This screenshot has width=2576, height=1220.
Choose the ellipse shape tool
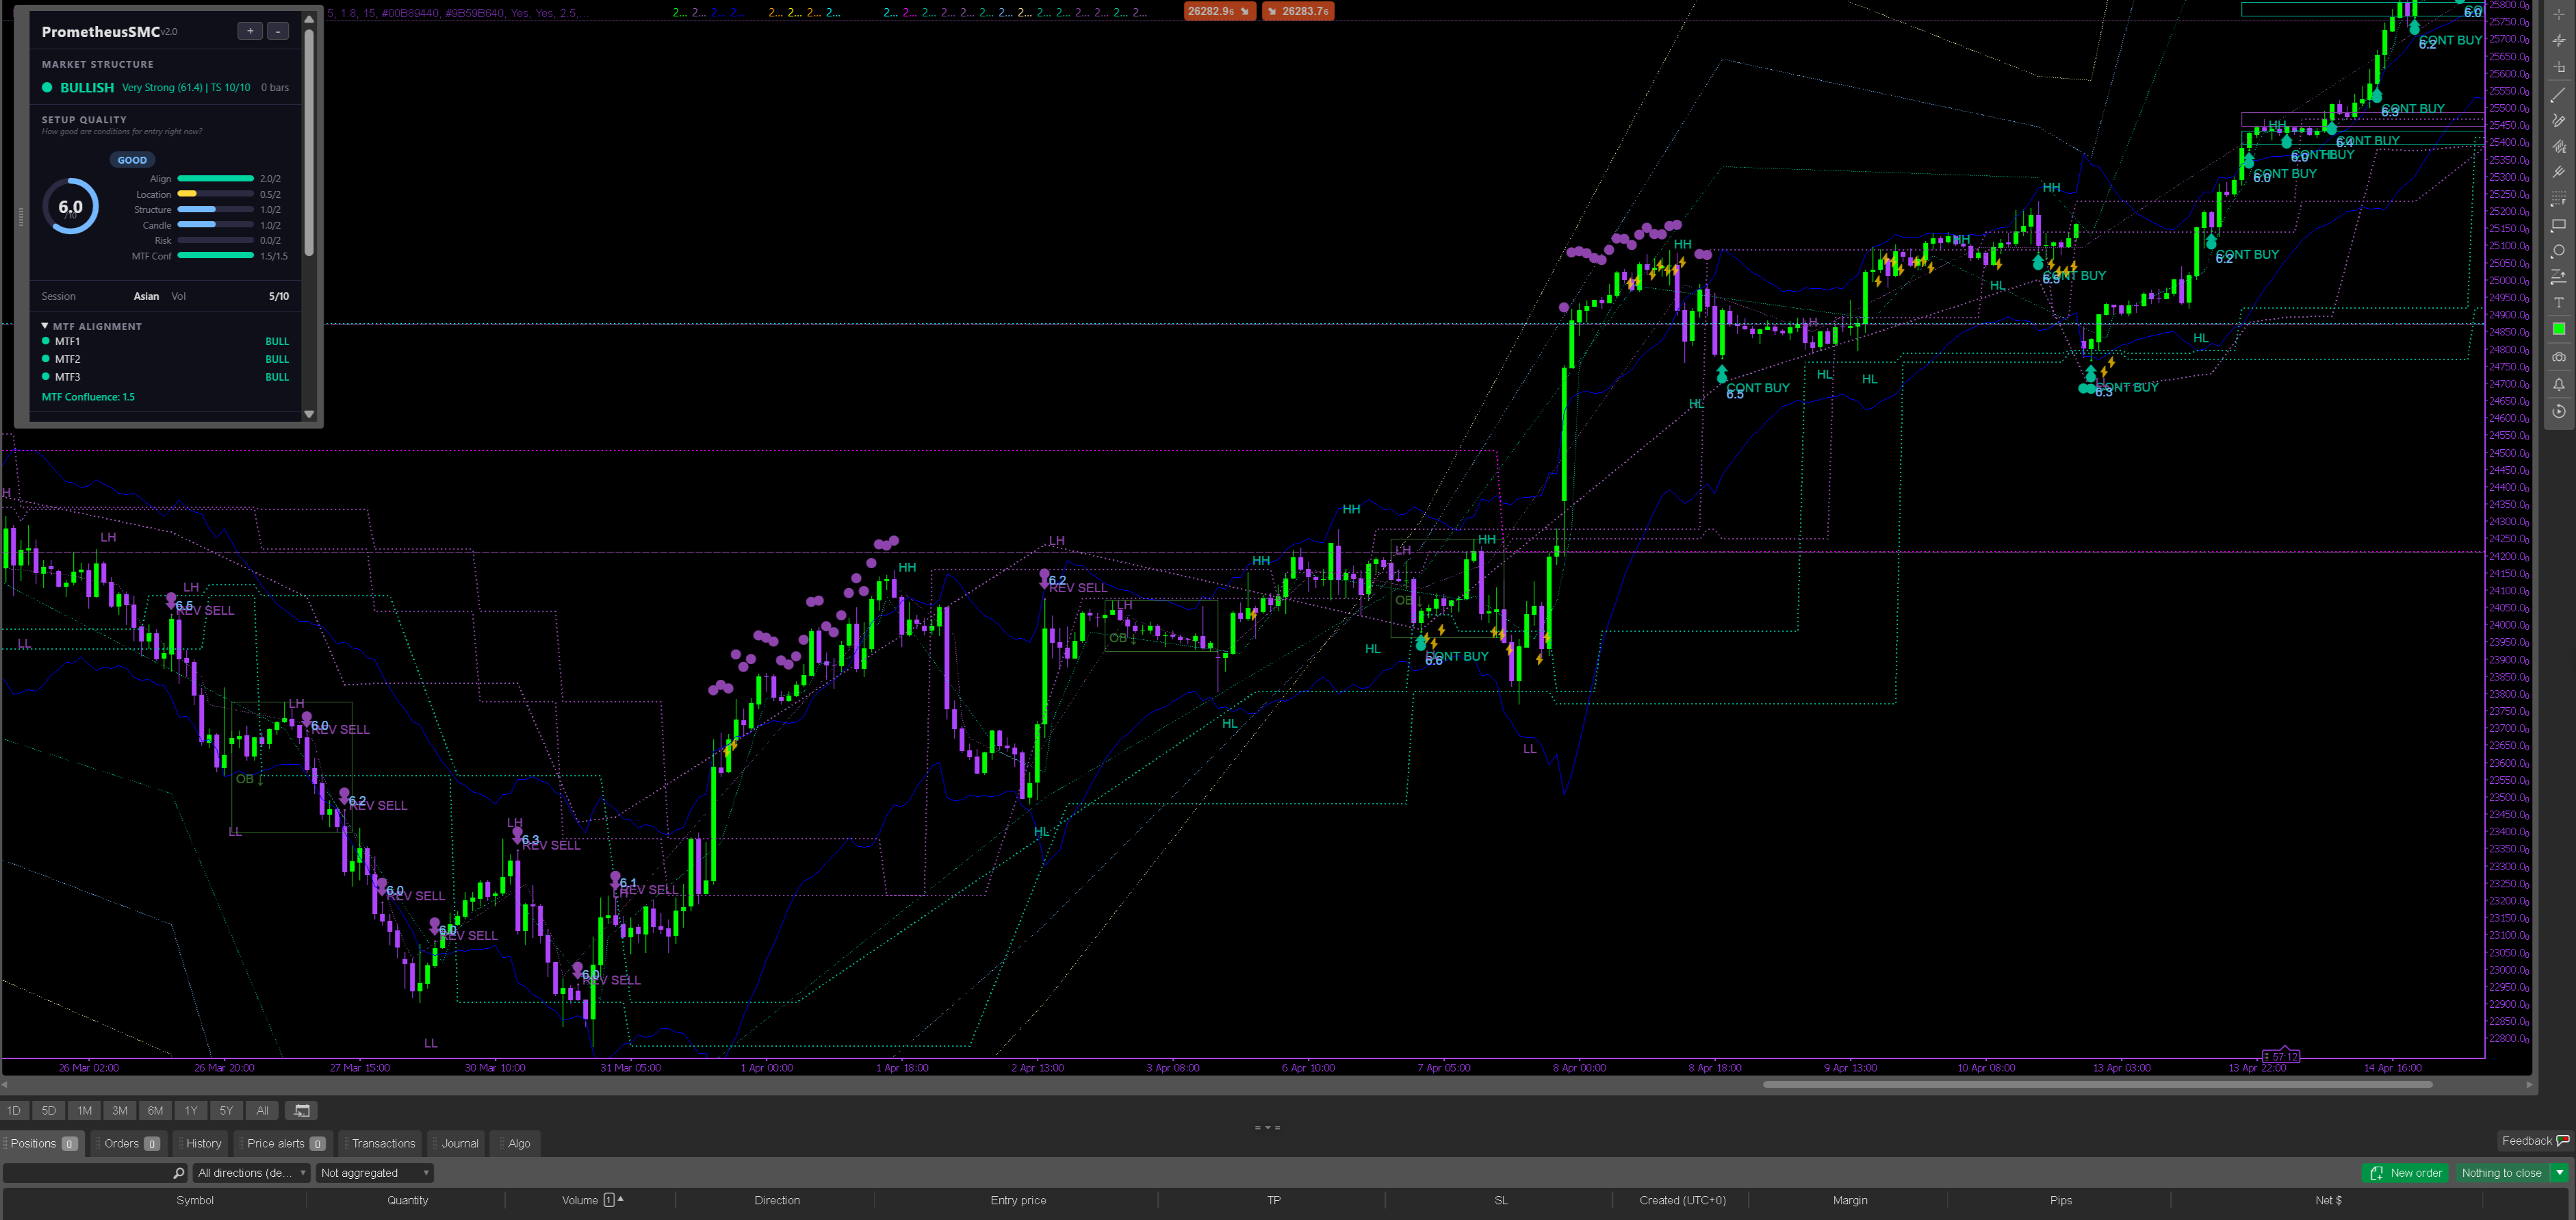click(2558, 251)
